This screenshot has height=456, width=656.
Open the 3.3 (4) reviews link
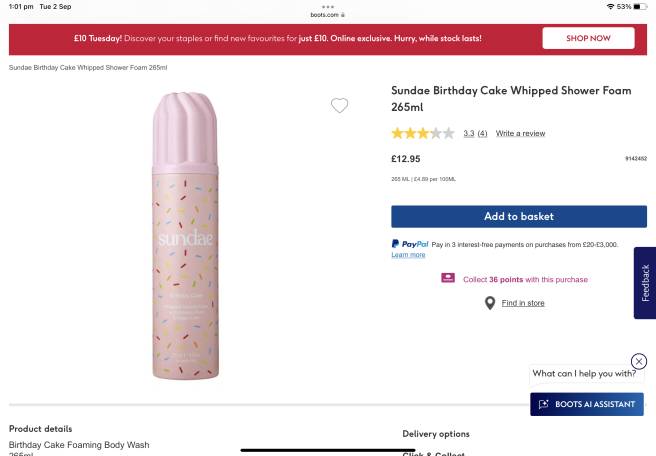(x=475, y=133)
